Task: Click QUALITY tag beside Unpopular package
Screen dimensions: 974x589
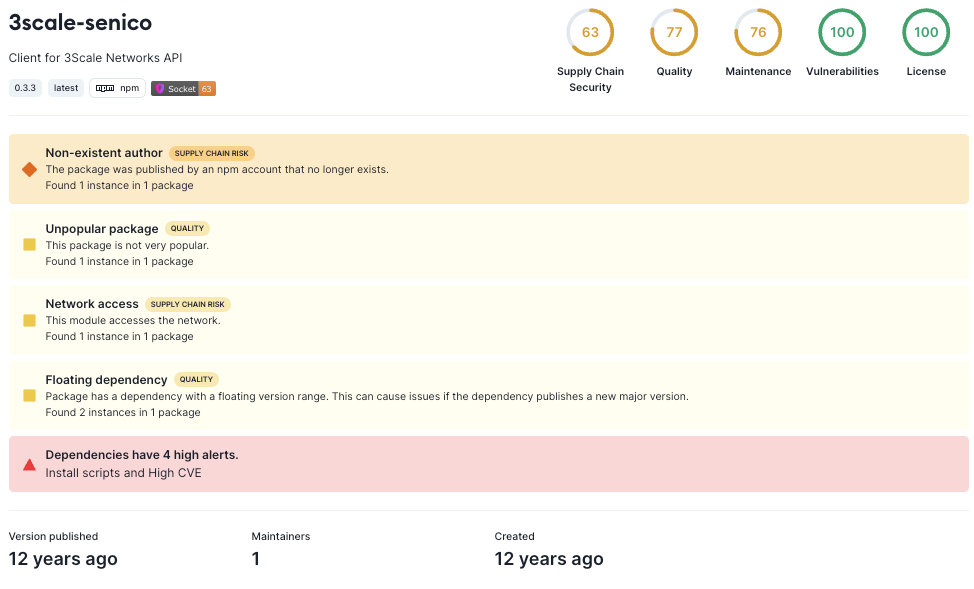Action: point(188,229)
